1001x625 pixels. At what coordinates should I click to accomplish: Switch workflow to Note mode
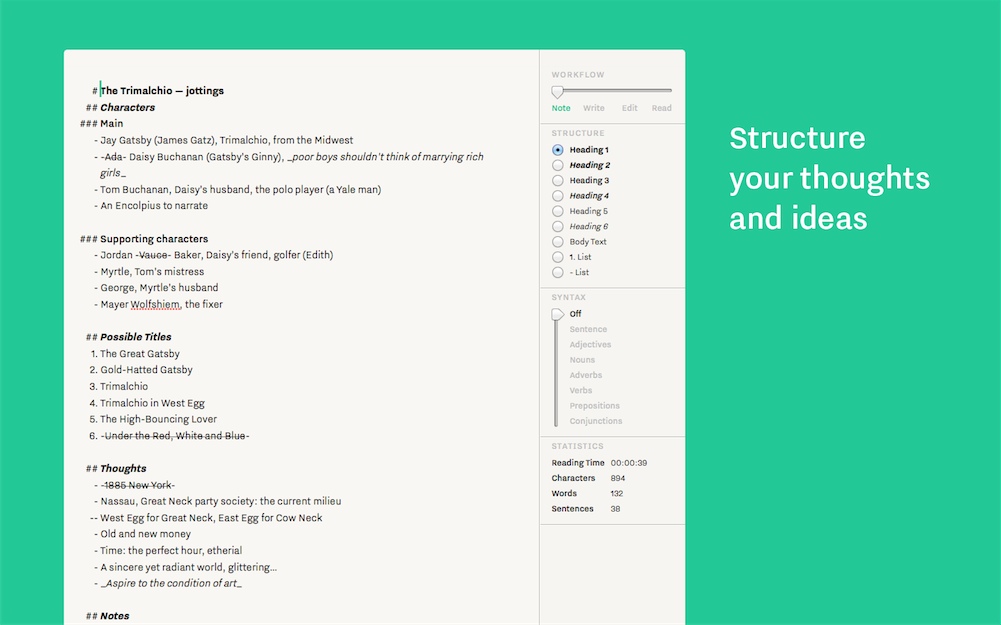point(561,108)
